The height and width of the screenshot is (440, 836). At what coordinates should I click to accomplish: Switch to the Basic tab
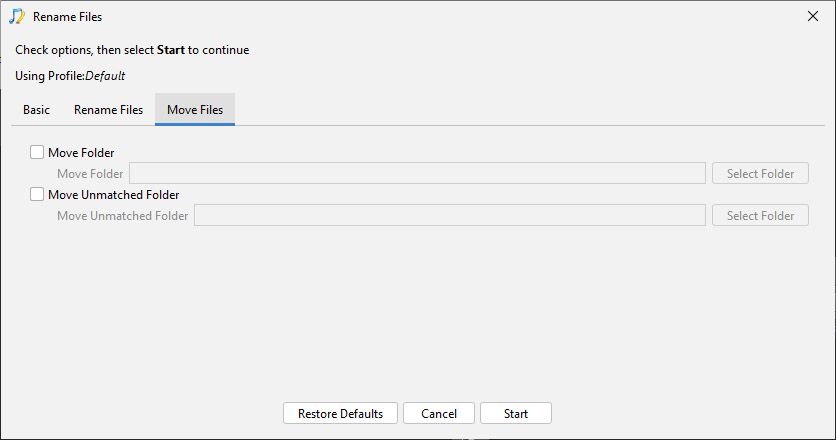coord(36,110)
